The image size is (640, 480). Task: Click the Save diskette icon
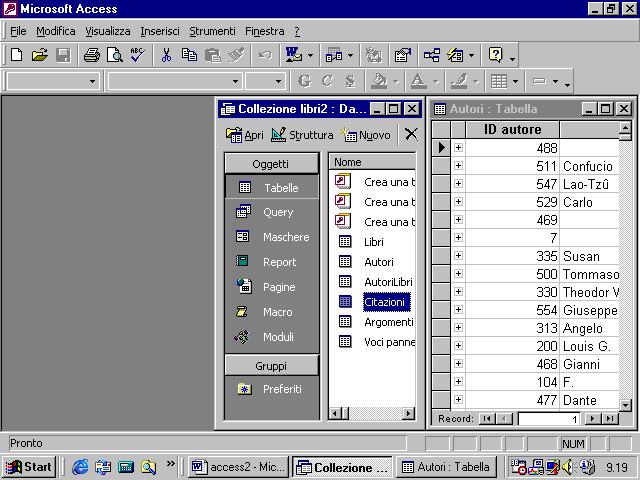[63, 55]
